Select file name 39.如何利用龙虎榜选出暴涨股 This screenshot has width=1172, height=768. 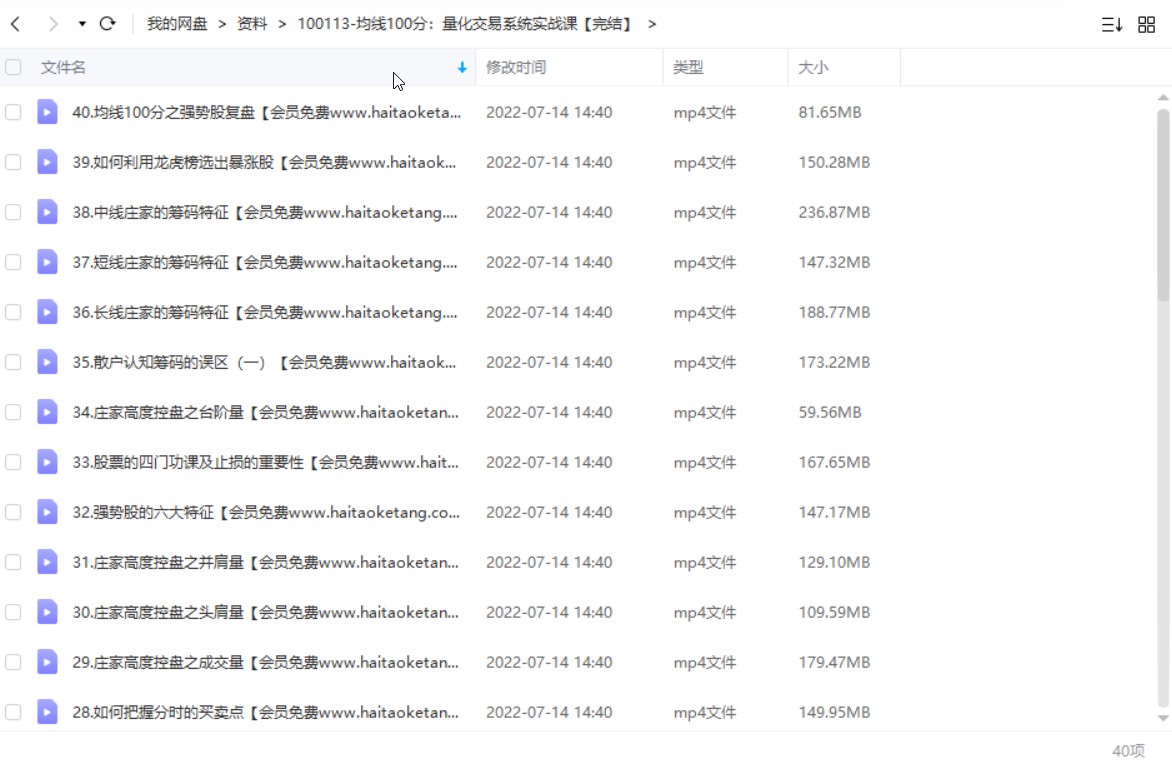265,162
